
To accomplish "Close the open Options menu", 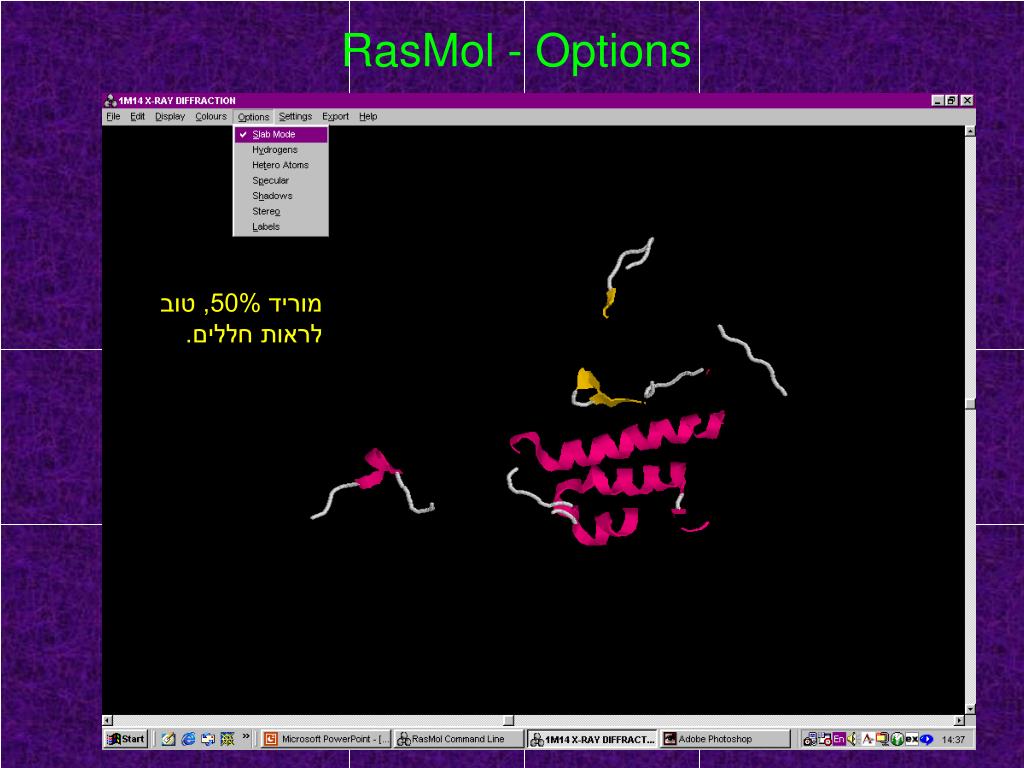I will tap(253, 116).
